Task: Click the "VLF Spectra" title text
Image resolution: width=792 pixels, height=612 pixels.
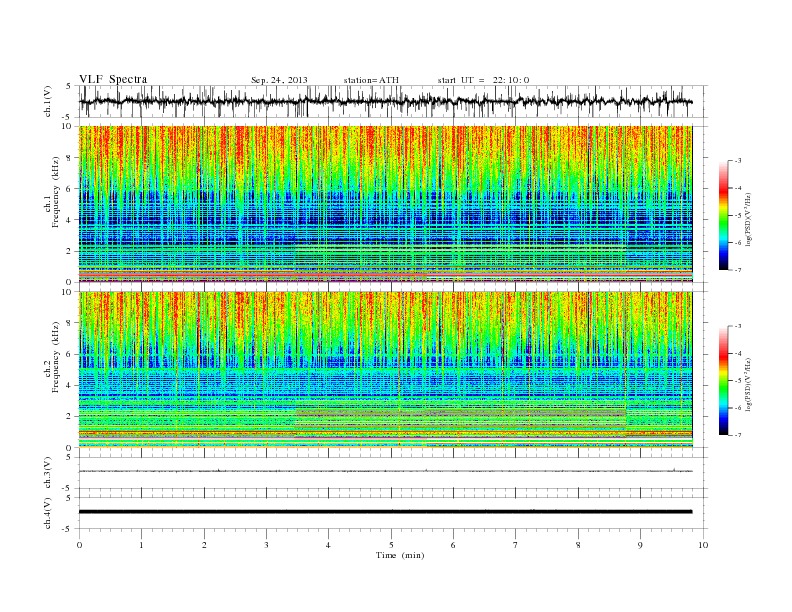Action: click(x=113, y=79)
